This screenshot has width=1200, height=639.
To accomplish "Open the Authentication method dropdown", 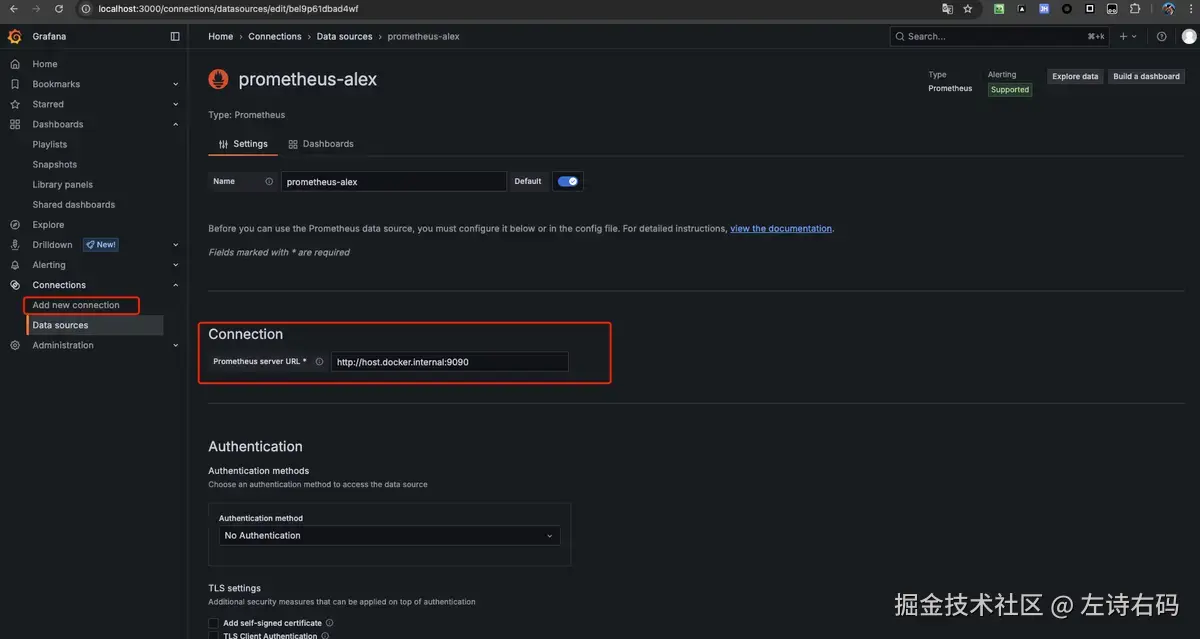I will [389, 536].
